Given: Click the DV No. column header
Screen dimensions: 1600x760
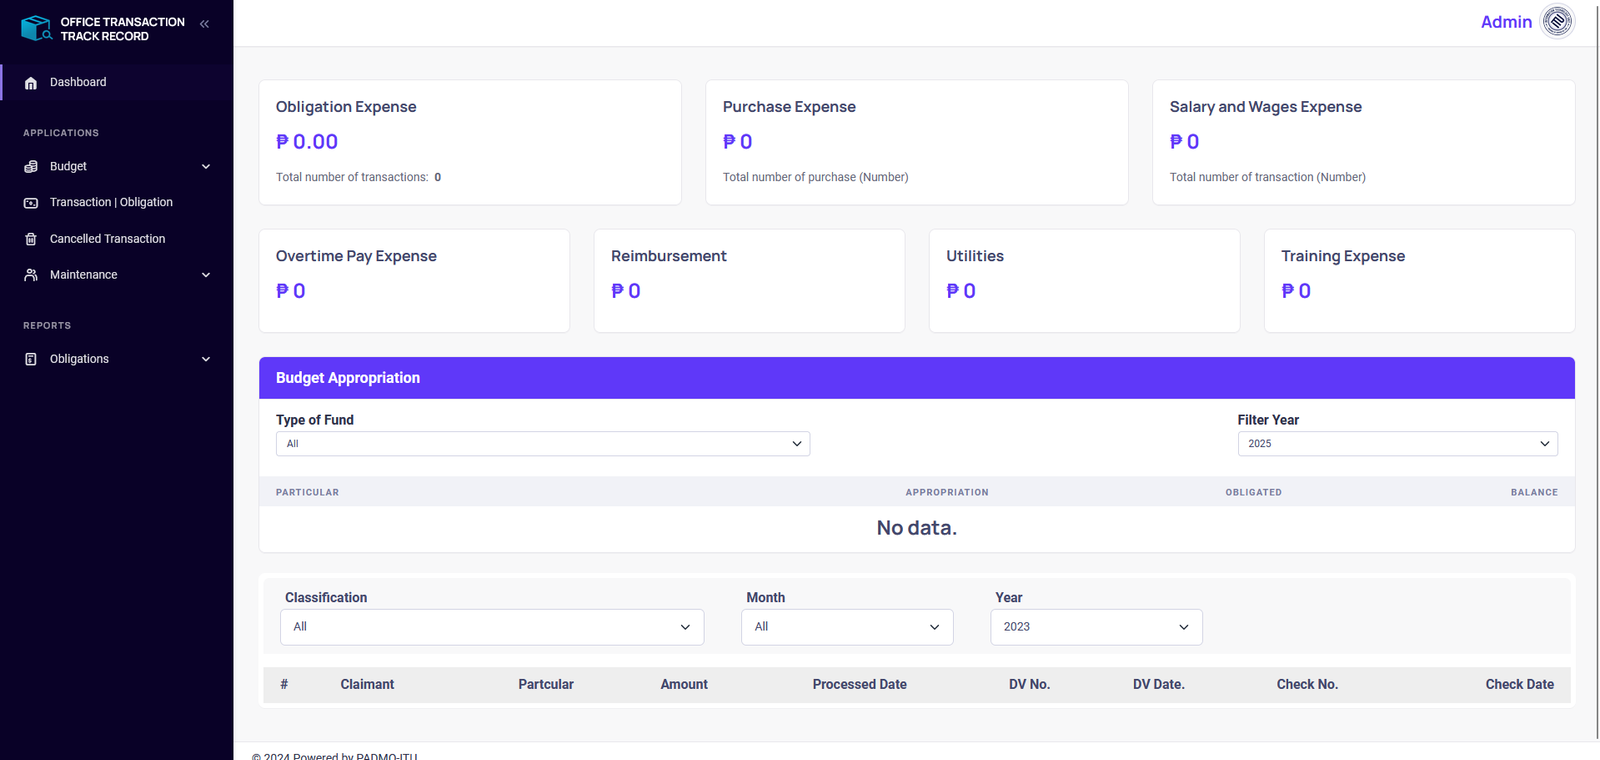Looking at the screenshot, I should point(1029,684).
